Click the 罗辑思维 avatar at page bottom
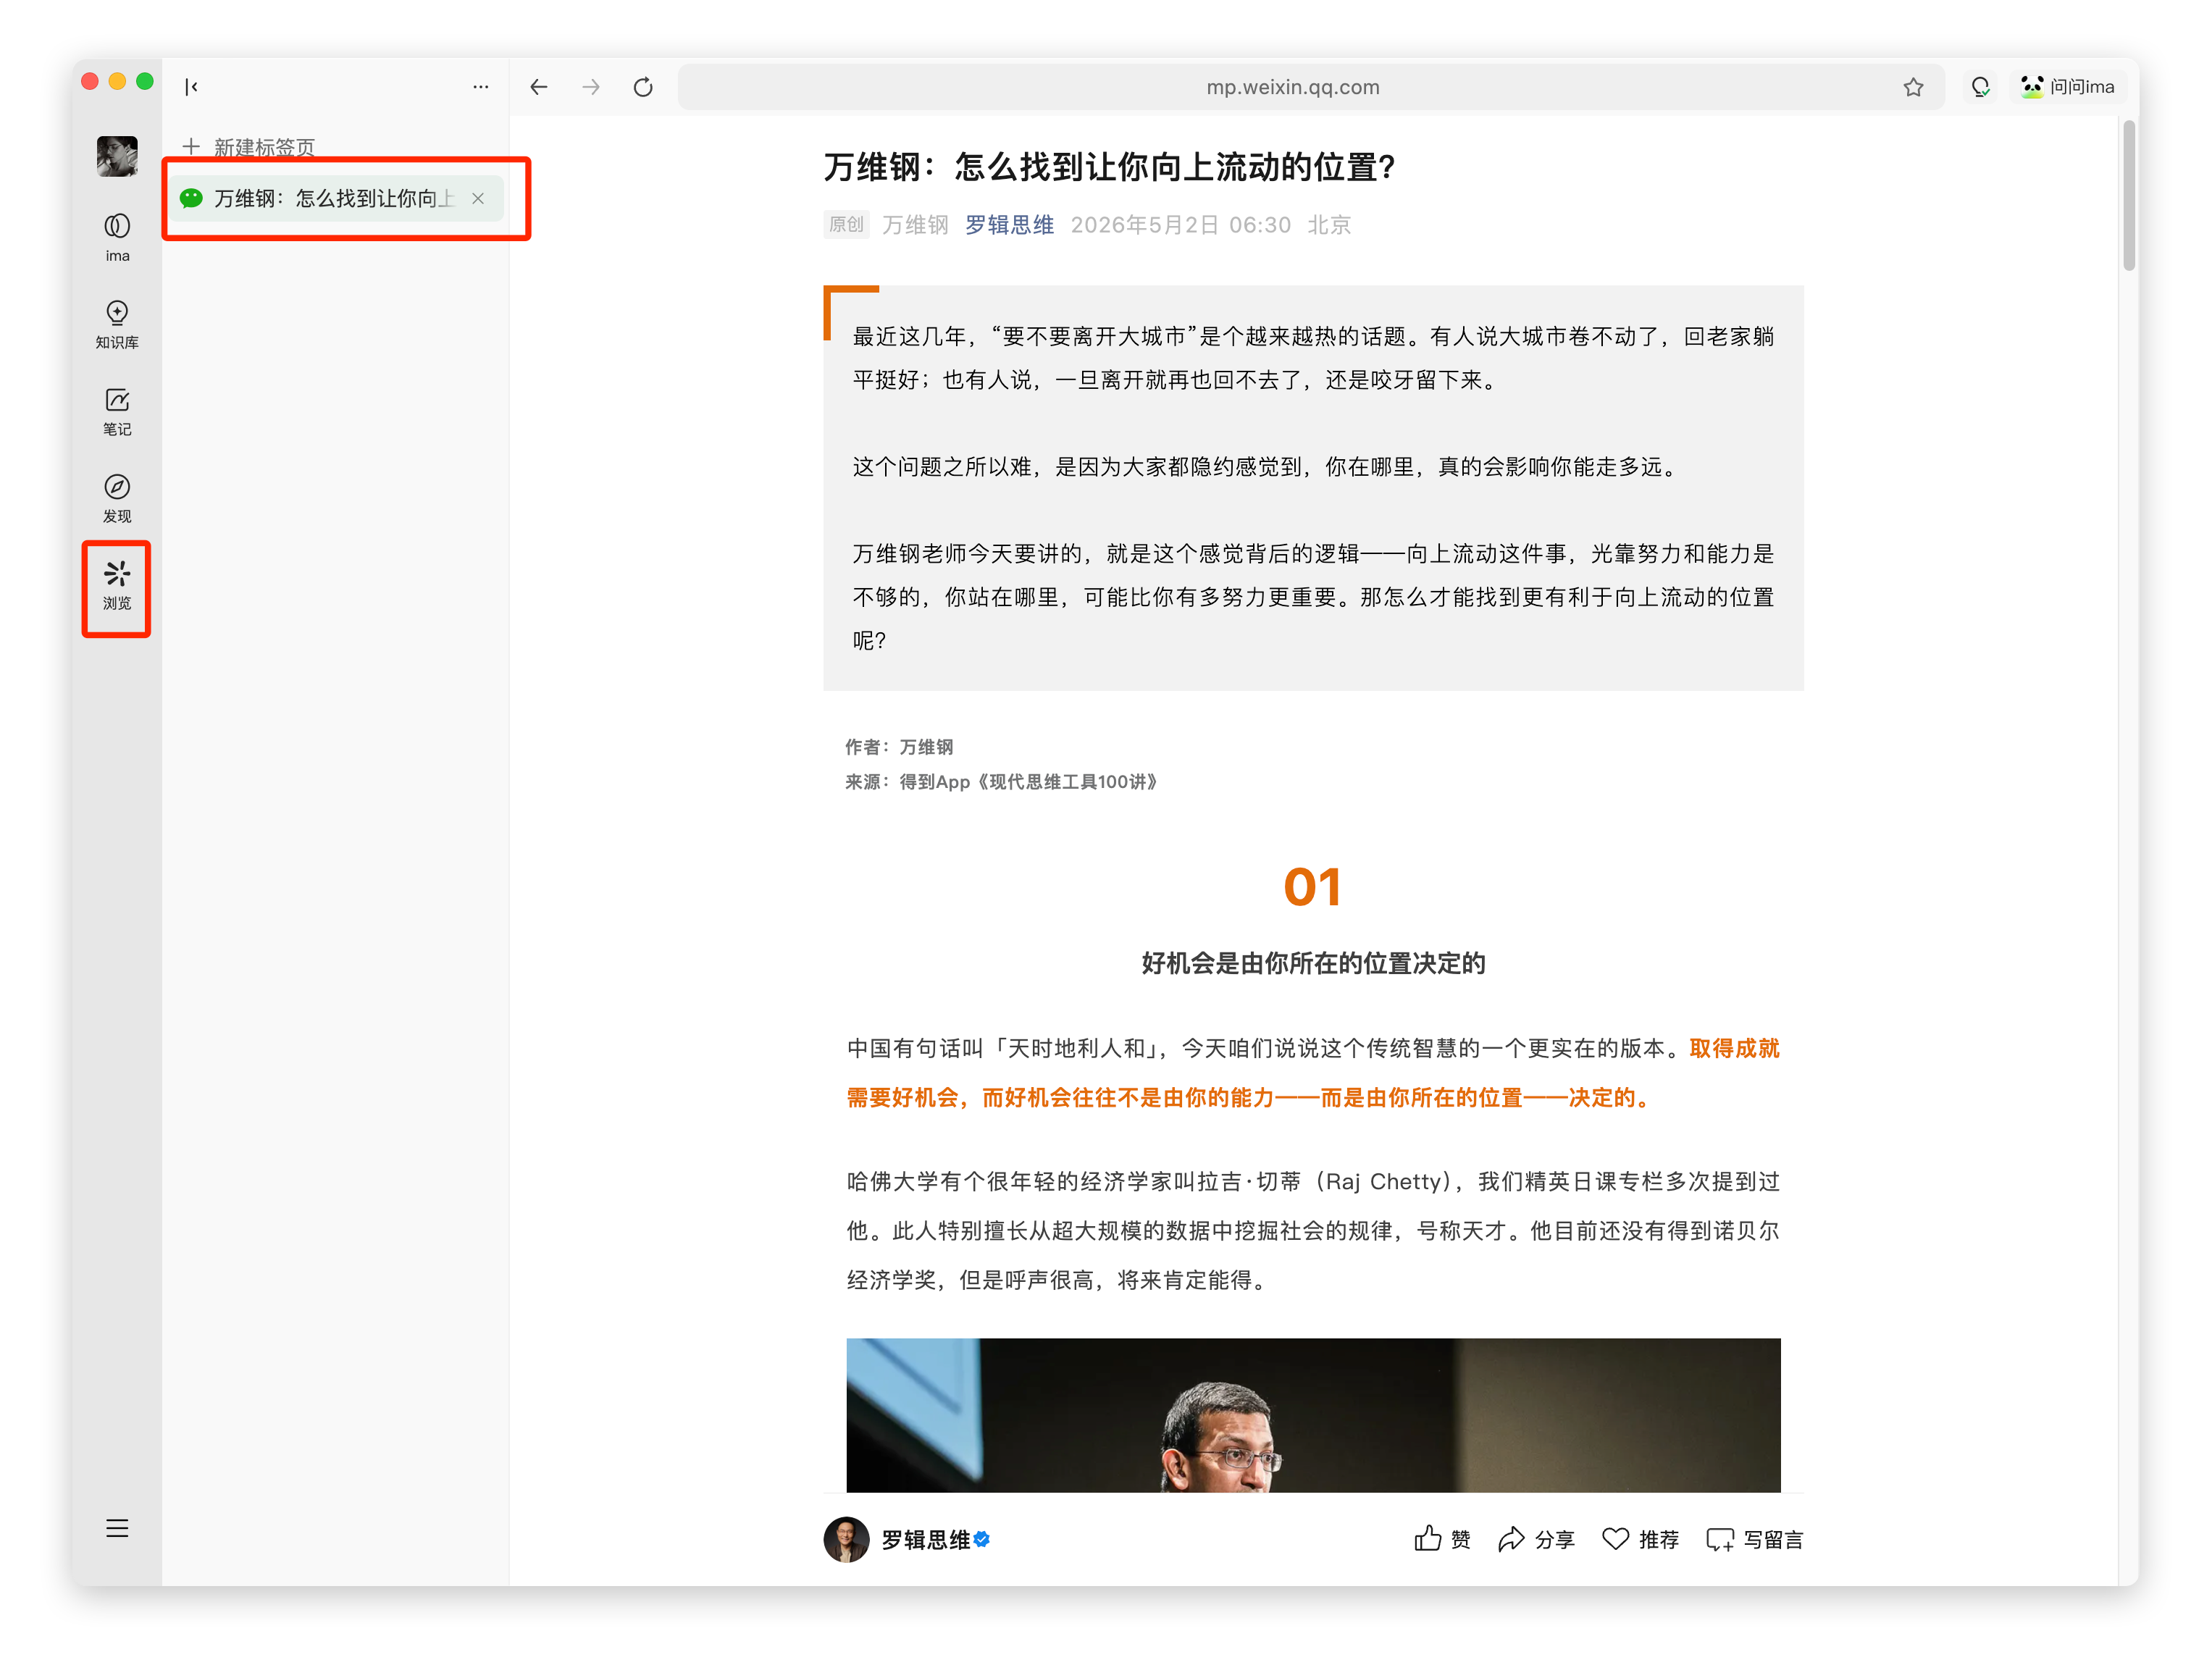 [x=846, y=1539]
